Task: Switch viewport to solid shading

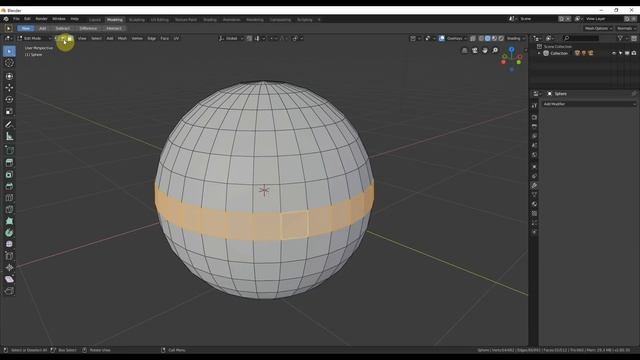Action: [488, 38]
